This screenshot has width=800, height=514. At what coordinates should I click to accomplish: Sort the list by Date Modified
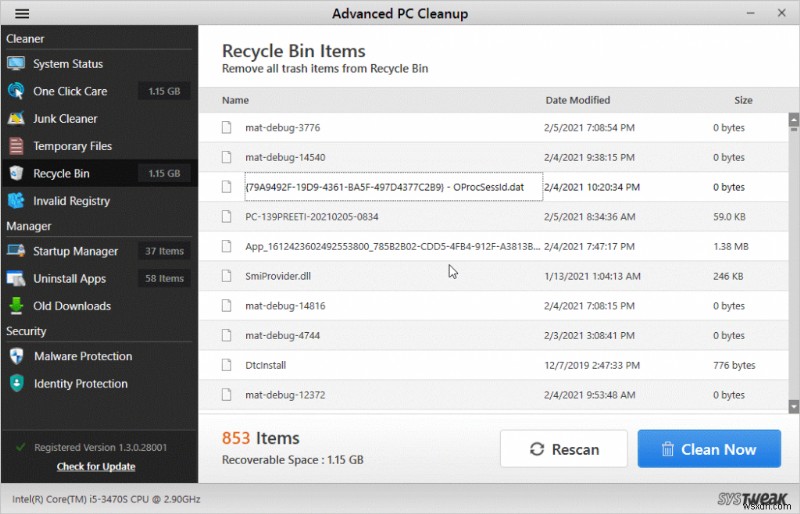(577, 100)
